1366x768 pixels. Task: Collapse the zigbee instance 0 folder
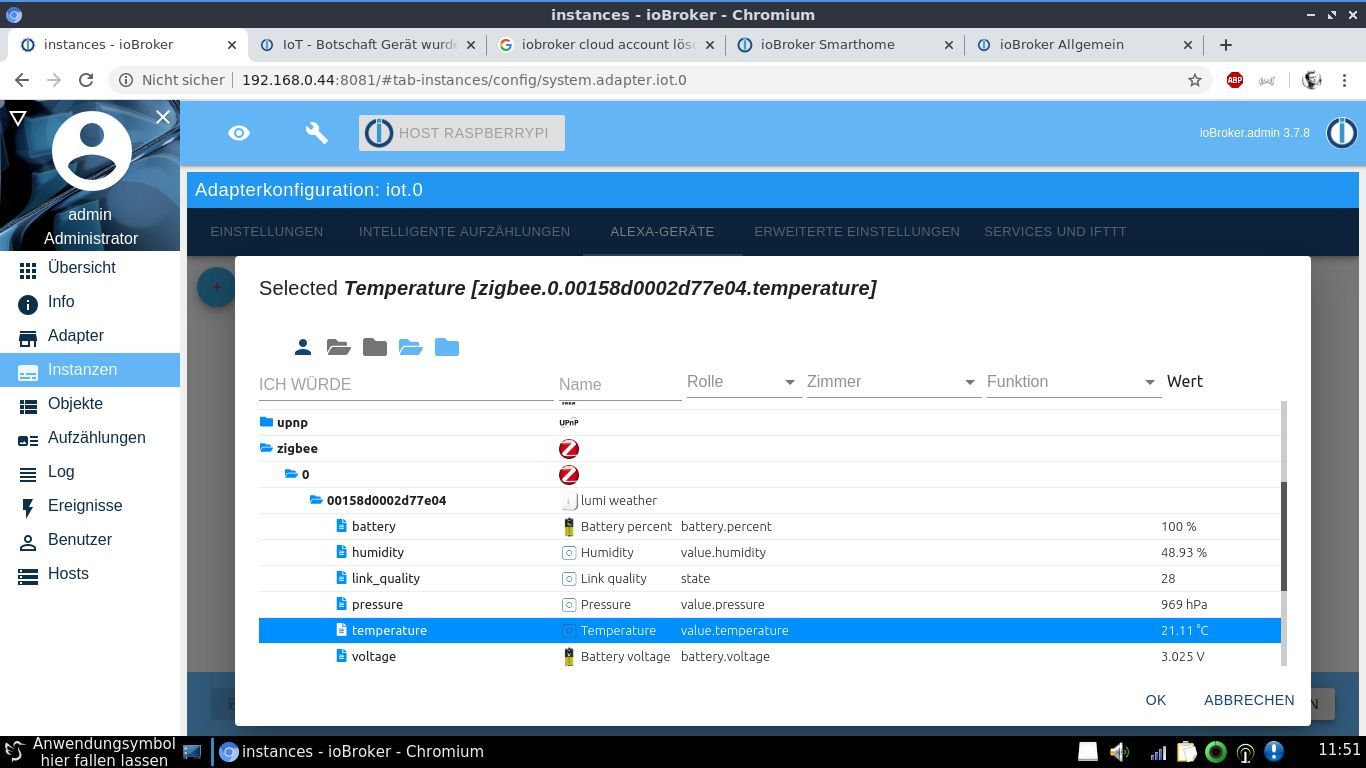(x=291, y=474)
